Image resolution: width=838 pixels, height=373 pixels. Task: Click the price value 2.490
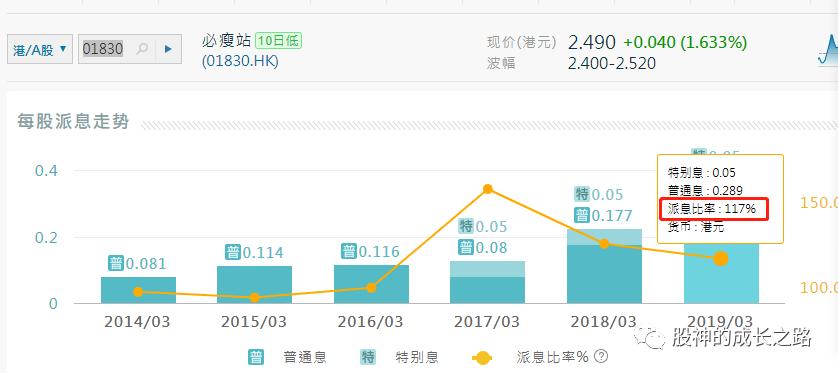pos(592,42)
